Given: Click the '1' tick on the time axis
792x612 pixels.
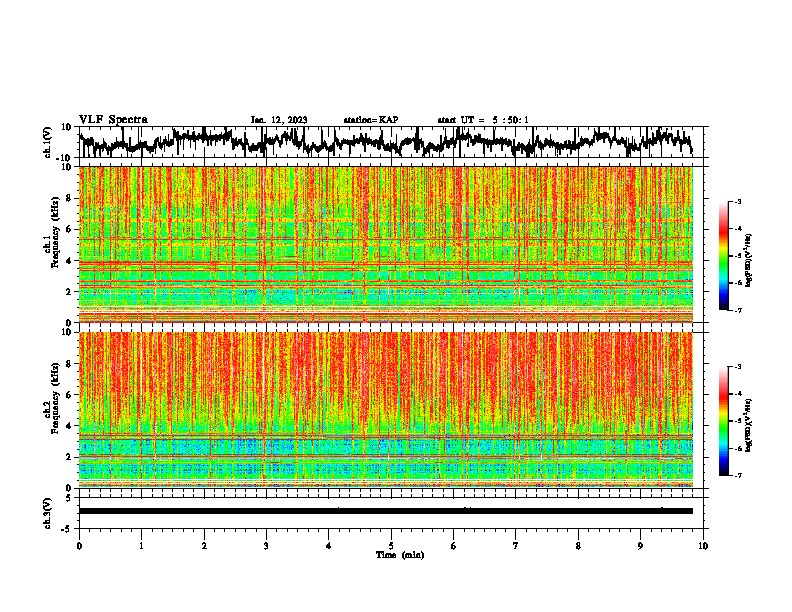Looking at the screenshot, I should point(141,546).
